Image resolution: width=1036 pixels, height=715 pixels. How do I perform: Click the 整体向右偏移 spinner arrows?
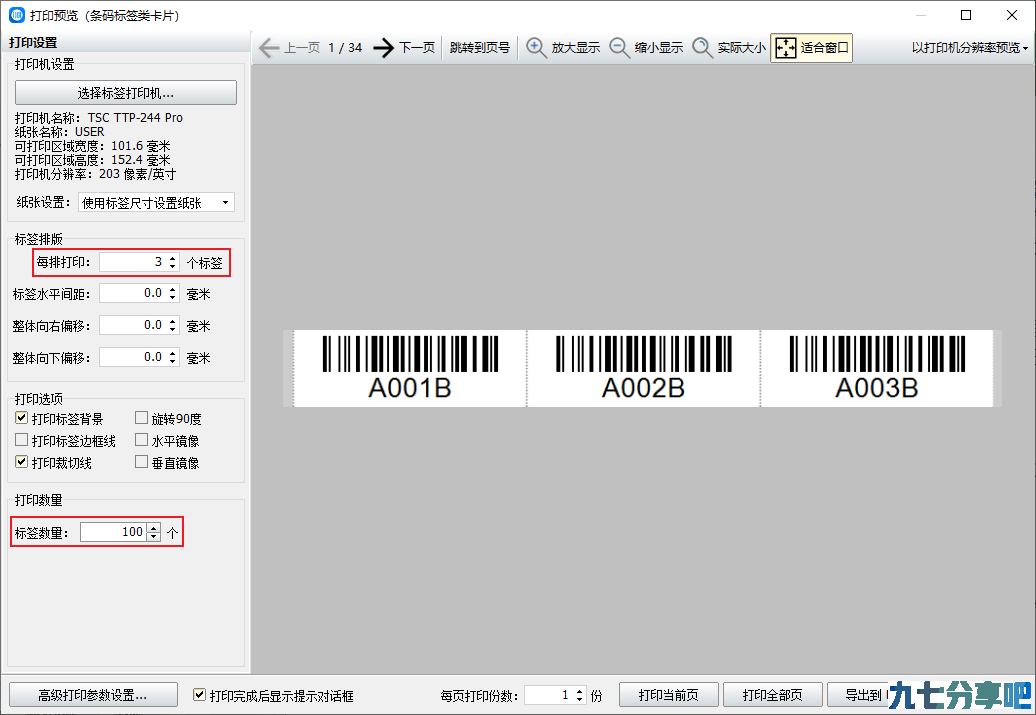pyautogui.click(x=172, y=325)
